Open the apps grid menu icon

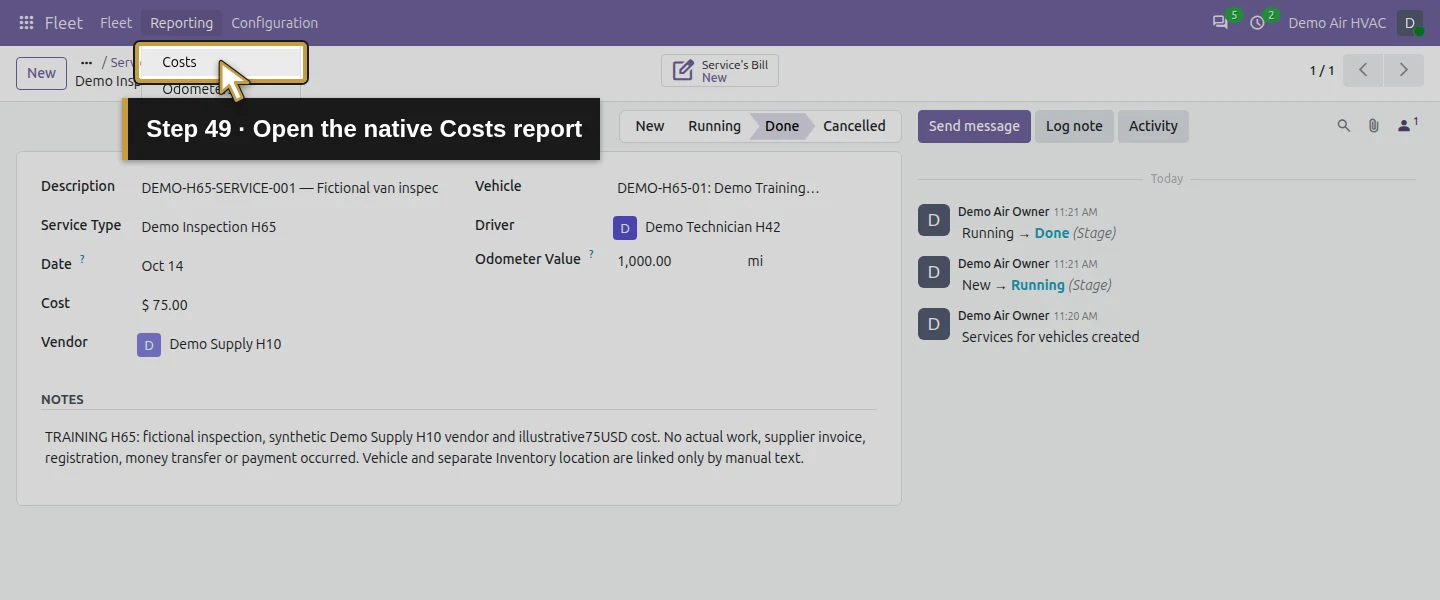click(x=26, y=23)
